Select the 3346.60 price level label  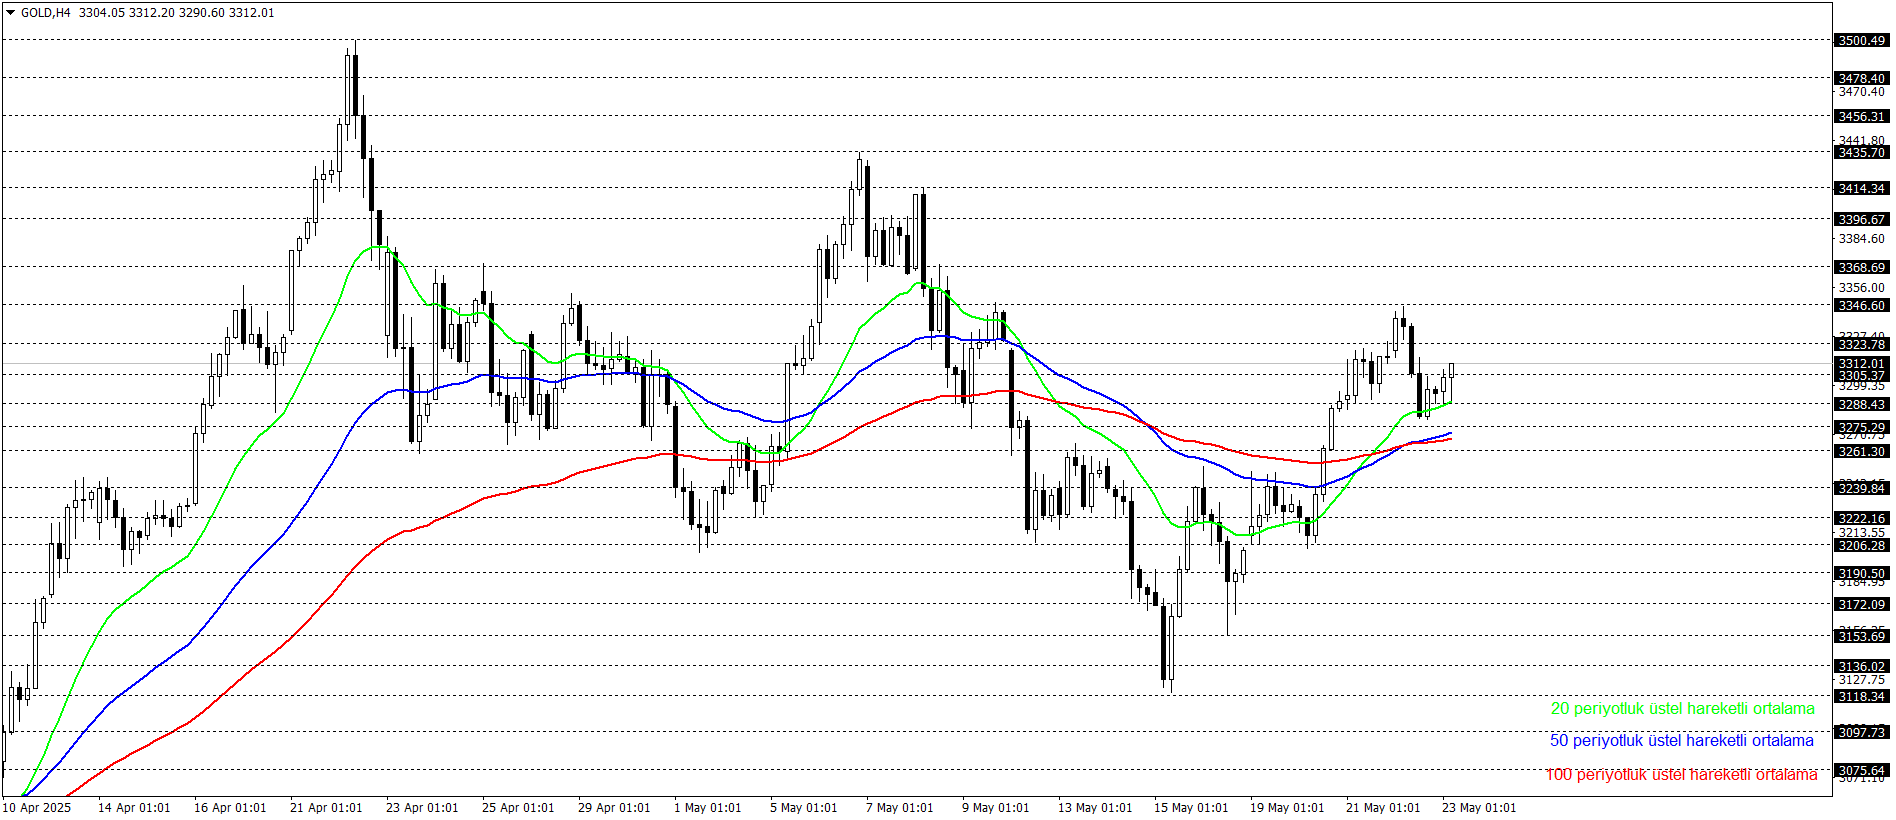(1861, 306)
